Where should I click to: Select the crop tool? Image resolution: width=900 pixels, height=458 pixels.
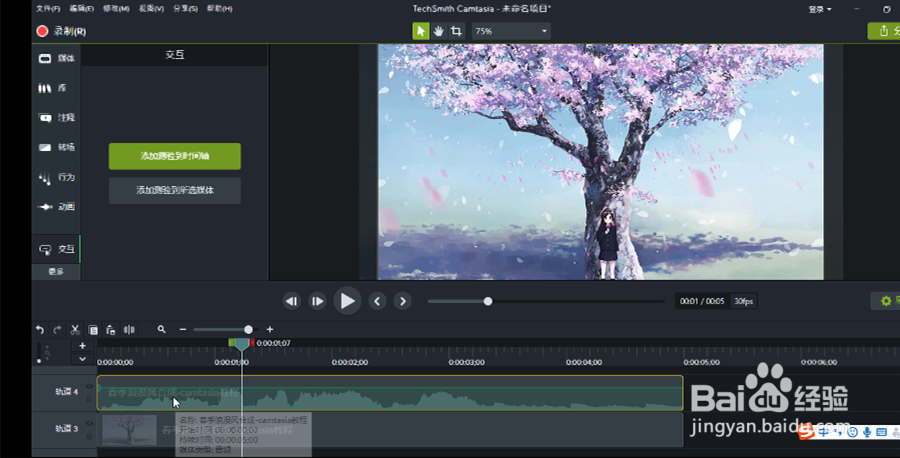coord(456,31)
